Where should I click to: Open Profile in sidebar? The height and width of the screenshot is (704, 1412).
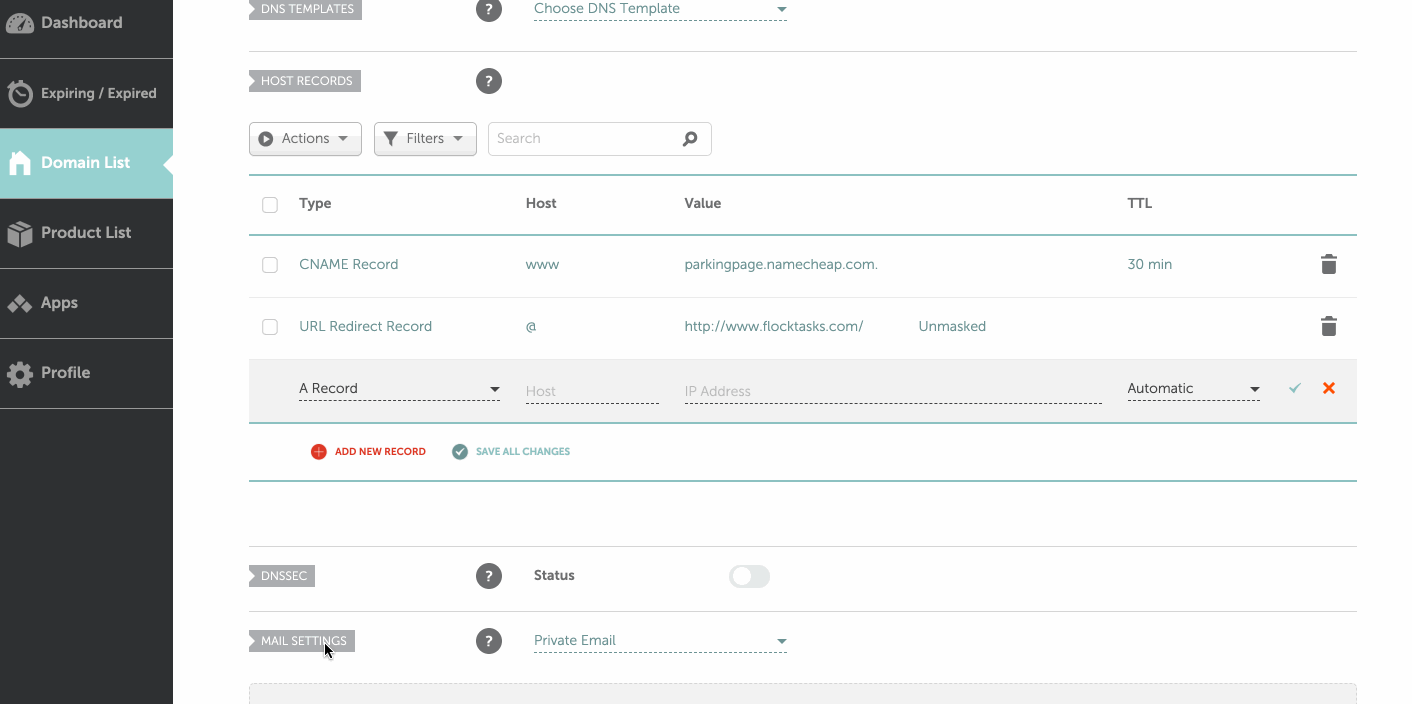pyautogui.click(x=86, y=373)
